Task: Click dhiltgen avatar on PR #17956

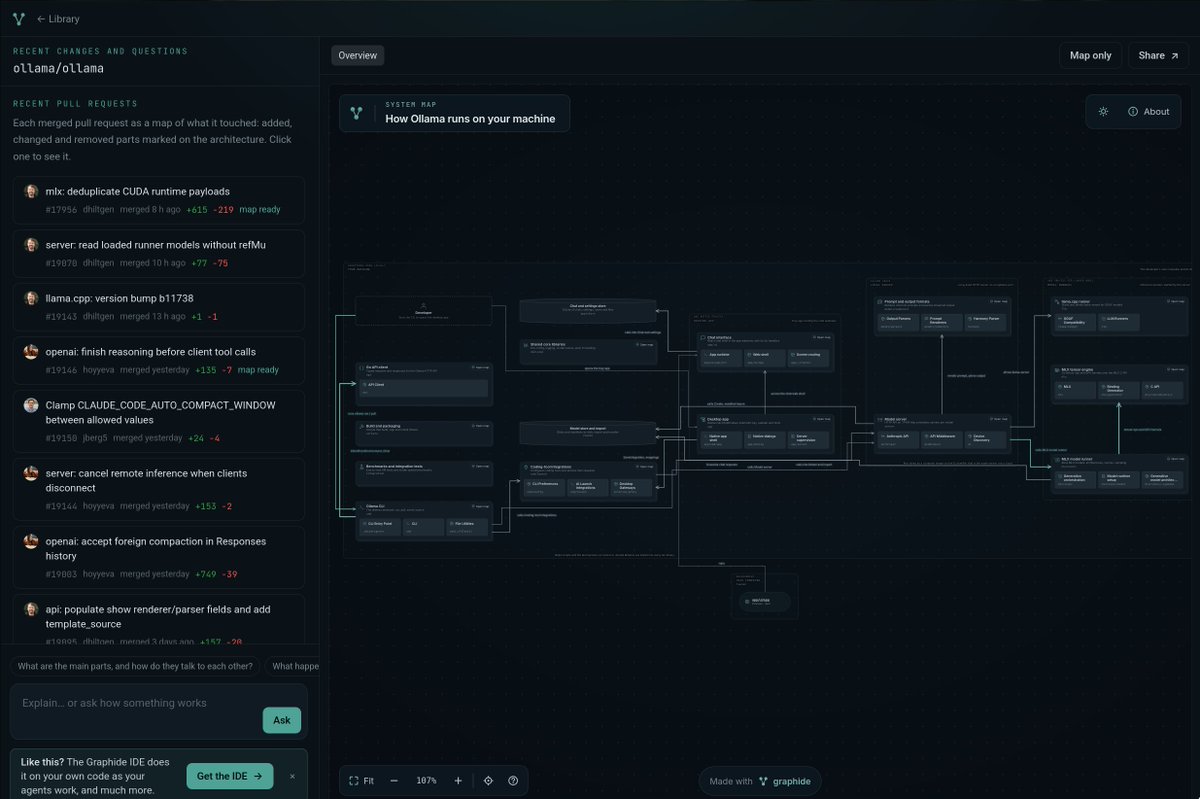Action: [x=31, y=191]
